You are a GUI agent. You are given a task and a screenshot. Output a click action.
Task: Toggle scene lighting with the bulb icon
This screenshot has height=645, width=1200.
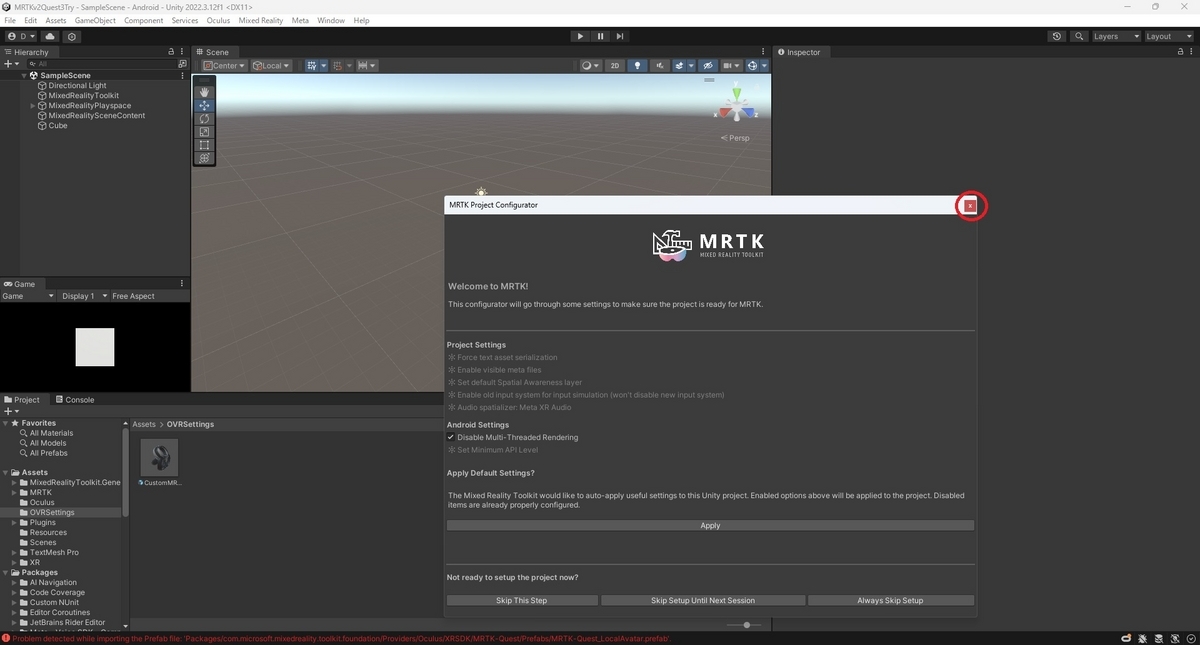[637, 65]
